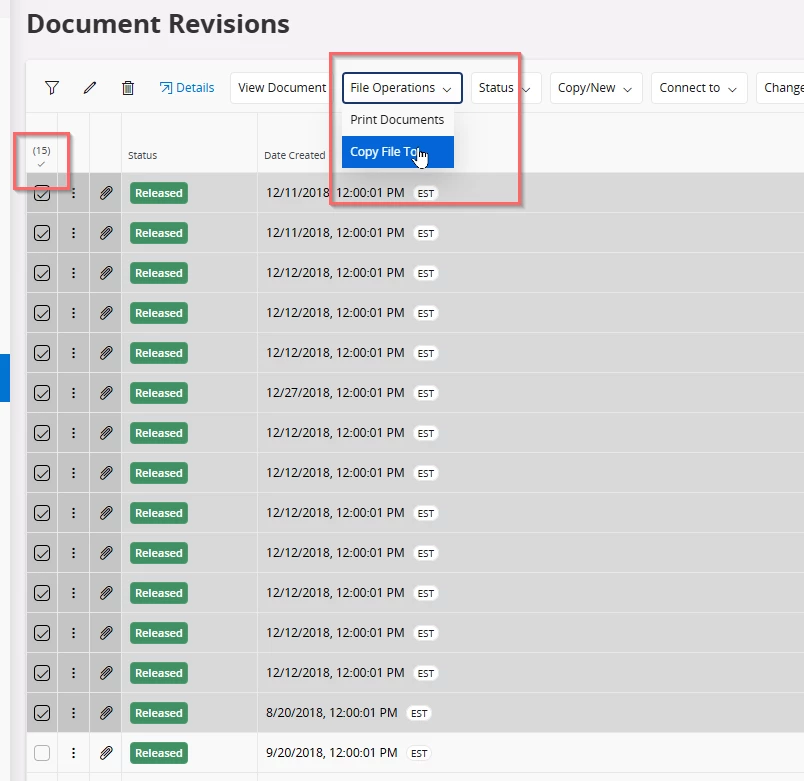Click paperclip attachment icon in 8/20/2018 row
Screen dimensions: 804x781
[106, 713]
